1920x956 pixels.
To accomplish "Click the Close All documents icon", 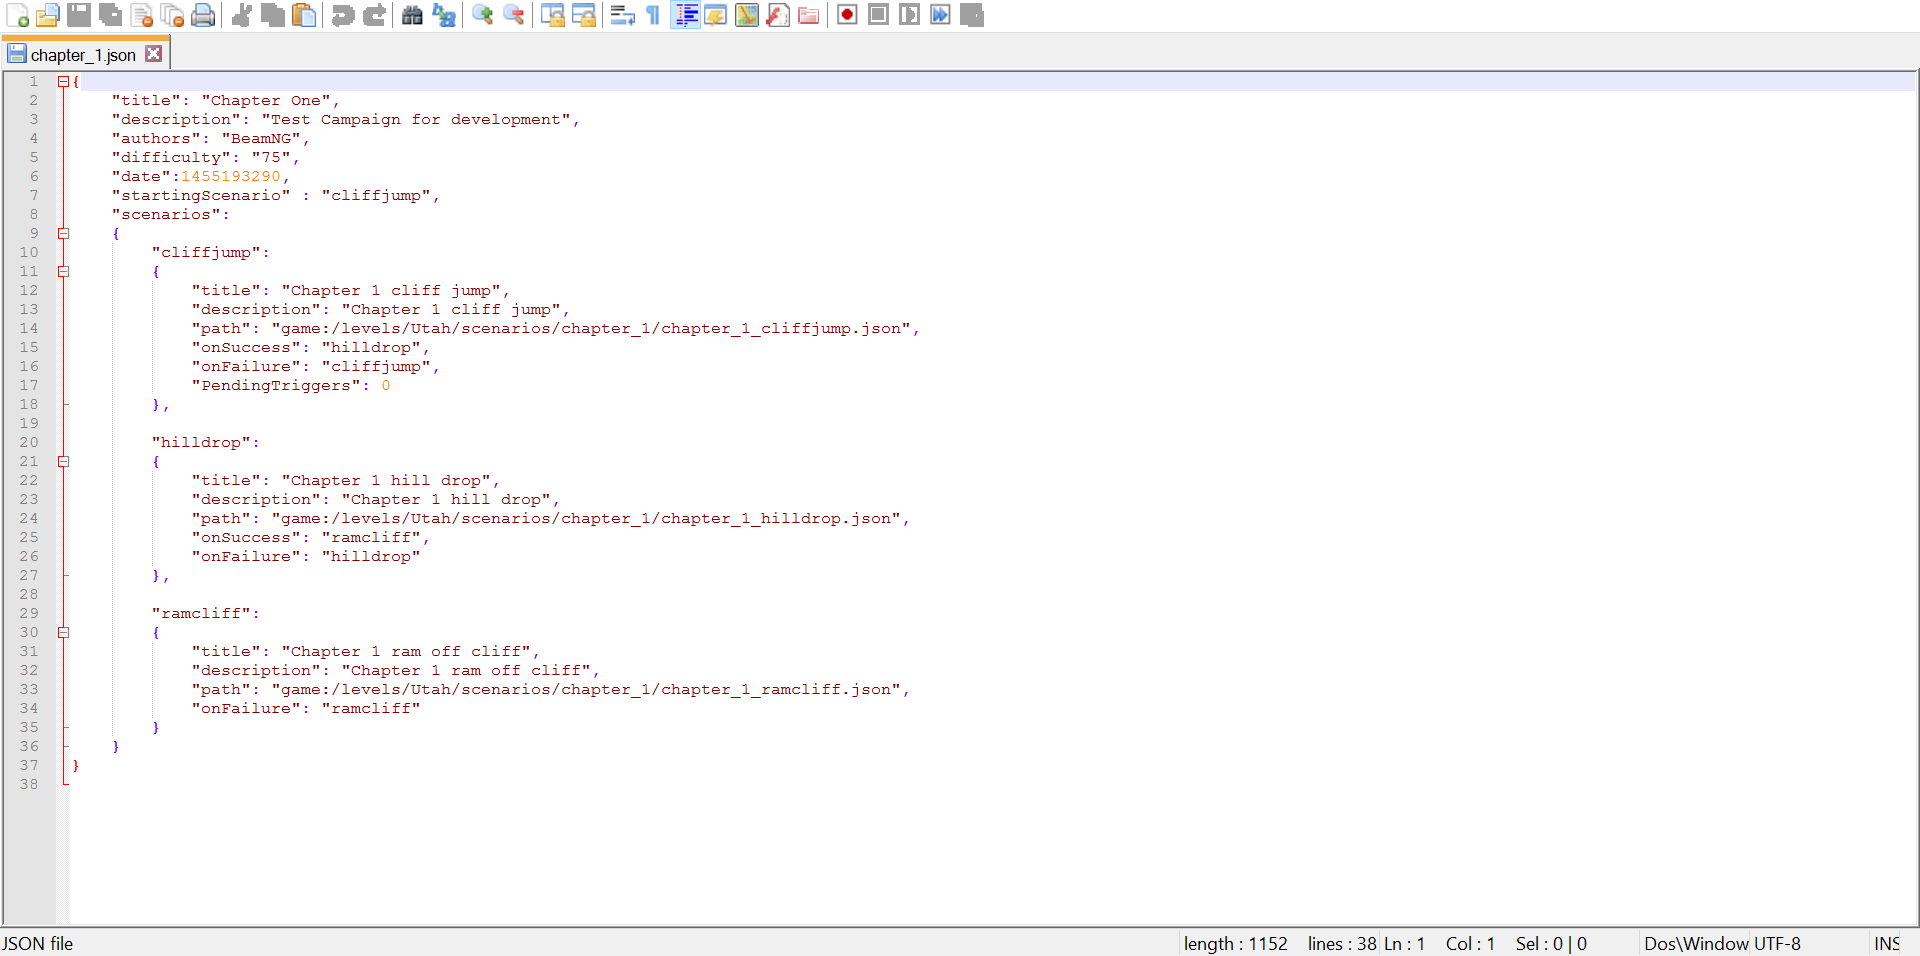I will click(x=173, y=15).
